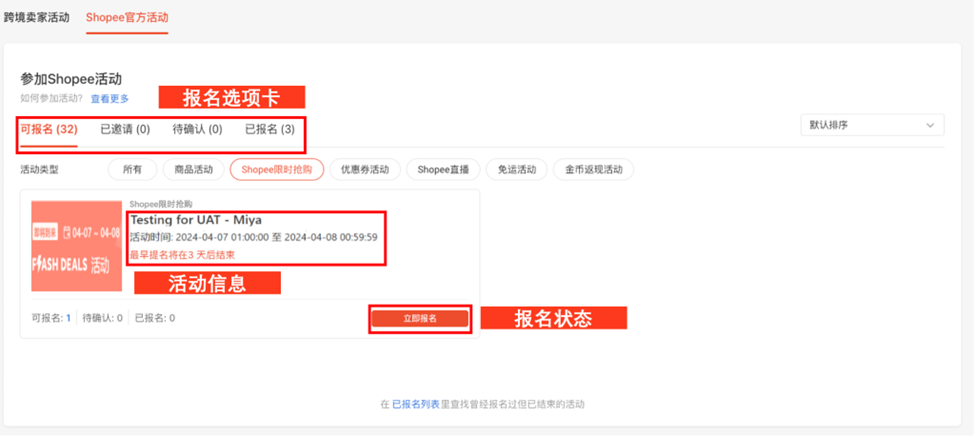Click the chevron in the 默认排序 box
975x438 pixels.
[x=930, y=125]
